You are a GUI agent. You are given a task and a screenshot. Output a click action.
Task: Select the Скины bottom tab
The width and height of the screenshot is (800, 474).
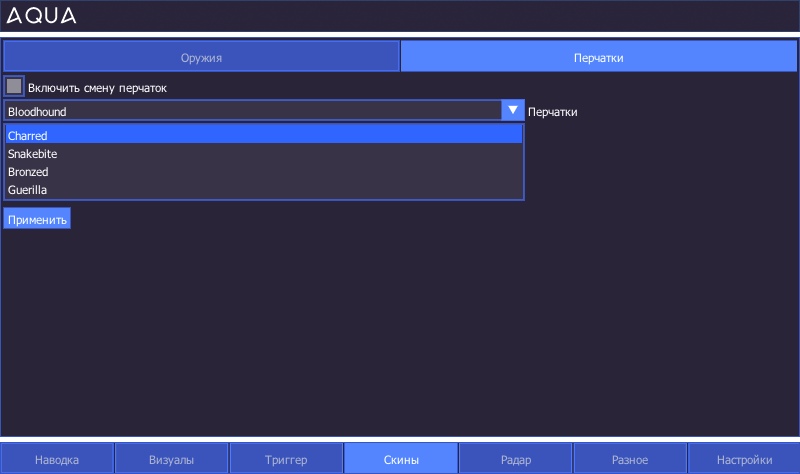(401, 459)
